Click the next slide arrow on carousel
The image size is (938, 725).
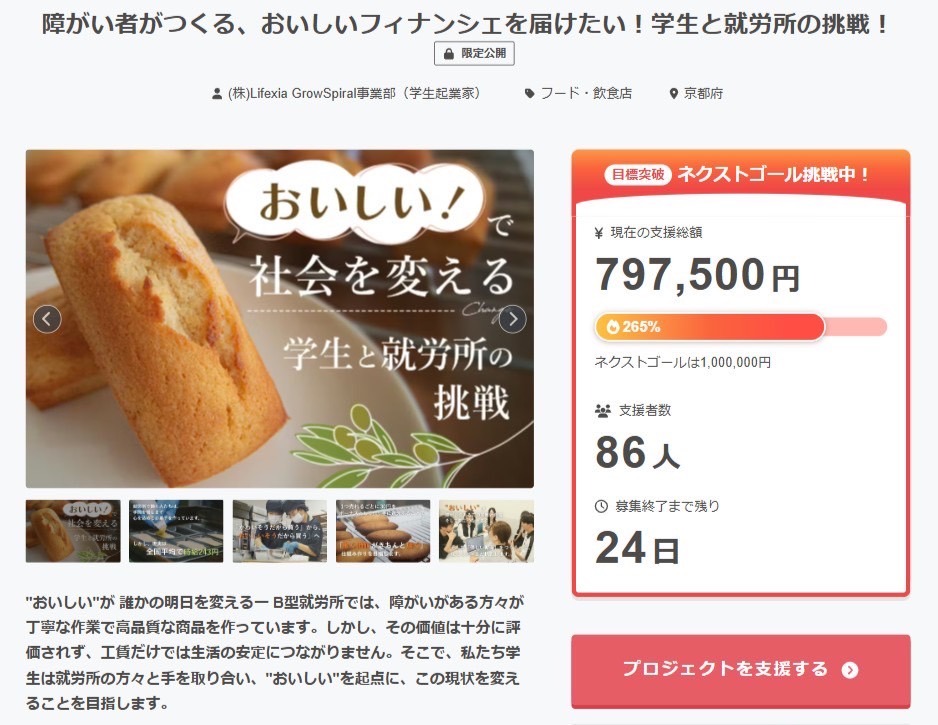(512, 319)
